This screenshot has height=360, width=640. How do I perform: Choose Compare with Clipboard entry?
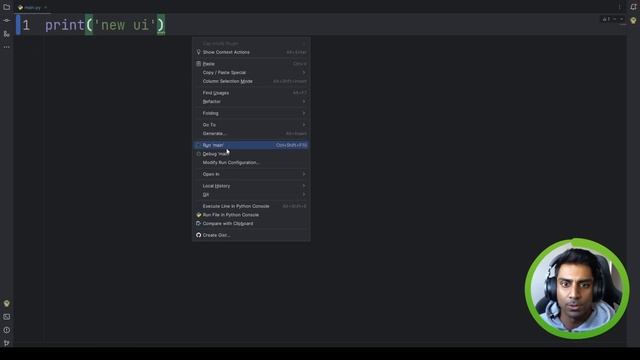pos(251,224)
